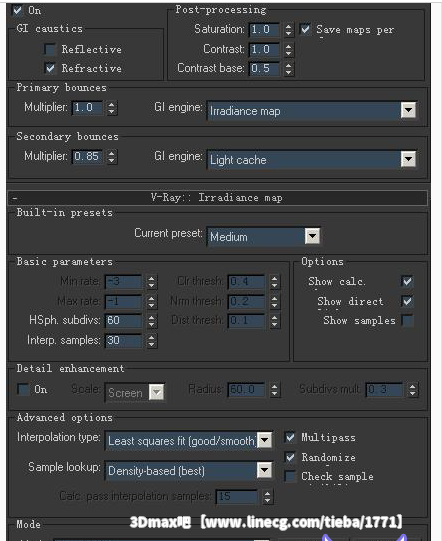This screenshot has width=442, height=541.
Task: Click the HSph. subdivs field
Action: coord(123,320)
